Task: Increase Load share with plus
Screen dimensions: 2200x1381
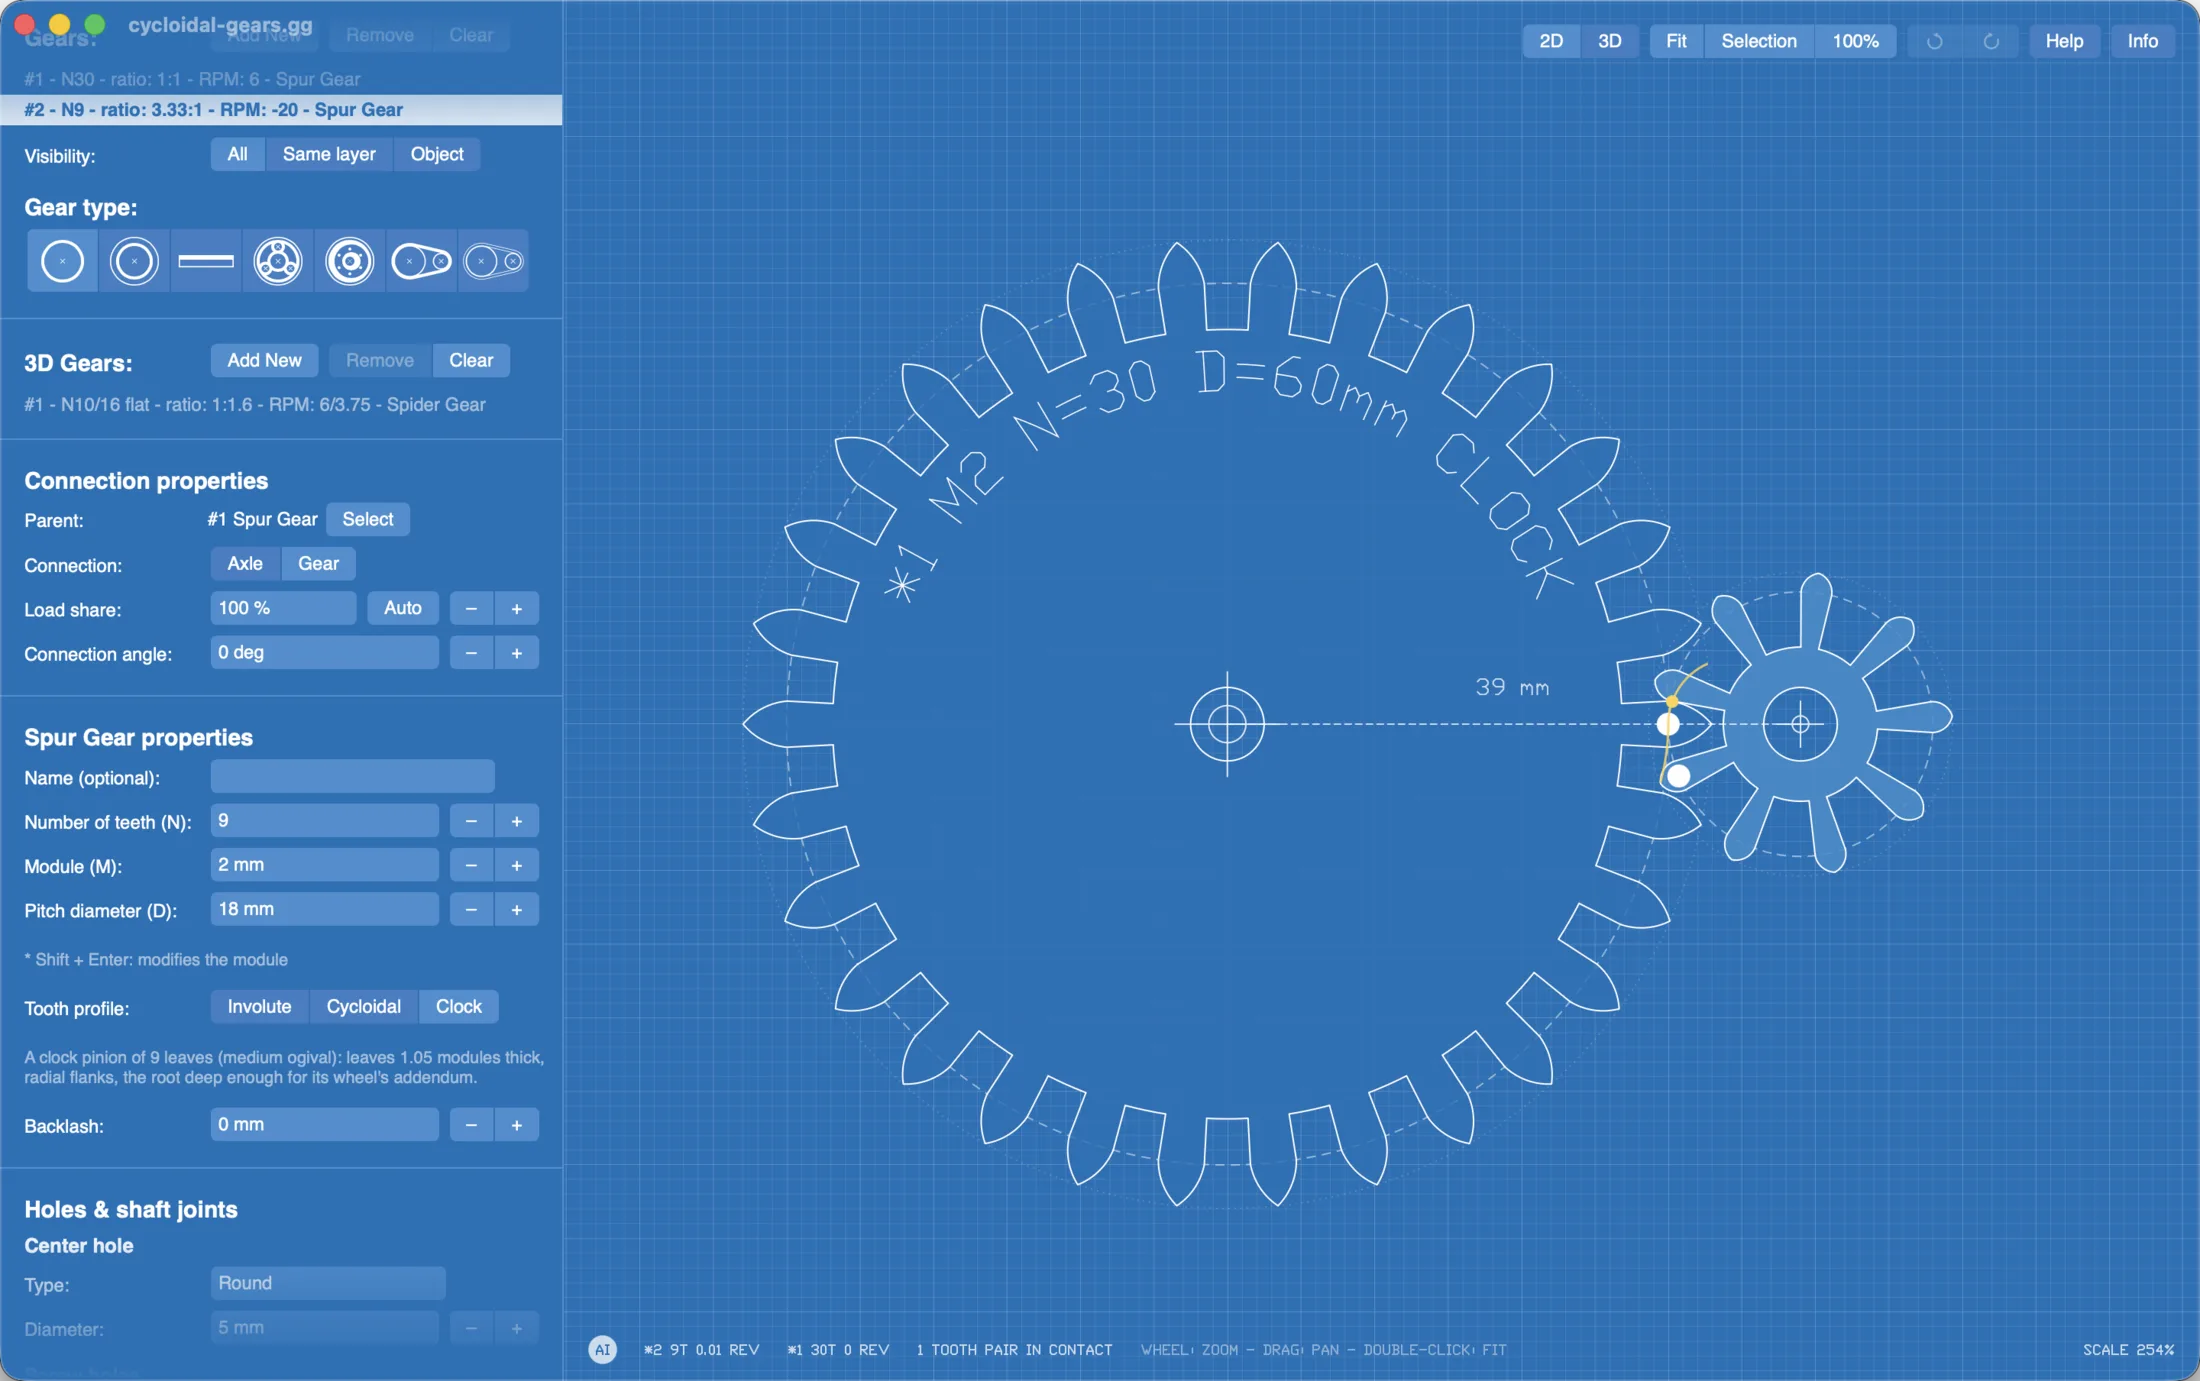Action: pos(516,608)
